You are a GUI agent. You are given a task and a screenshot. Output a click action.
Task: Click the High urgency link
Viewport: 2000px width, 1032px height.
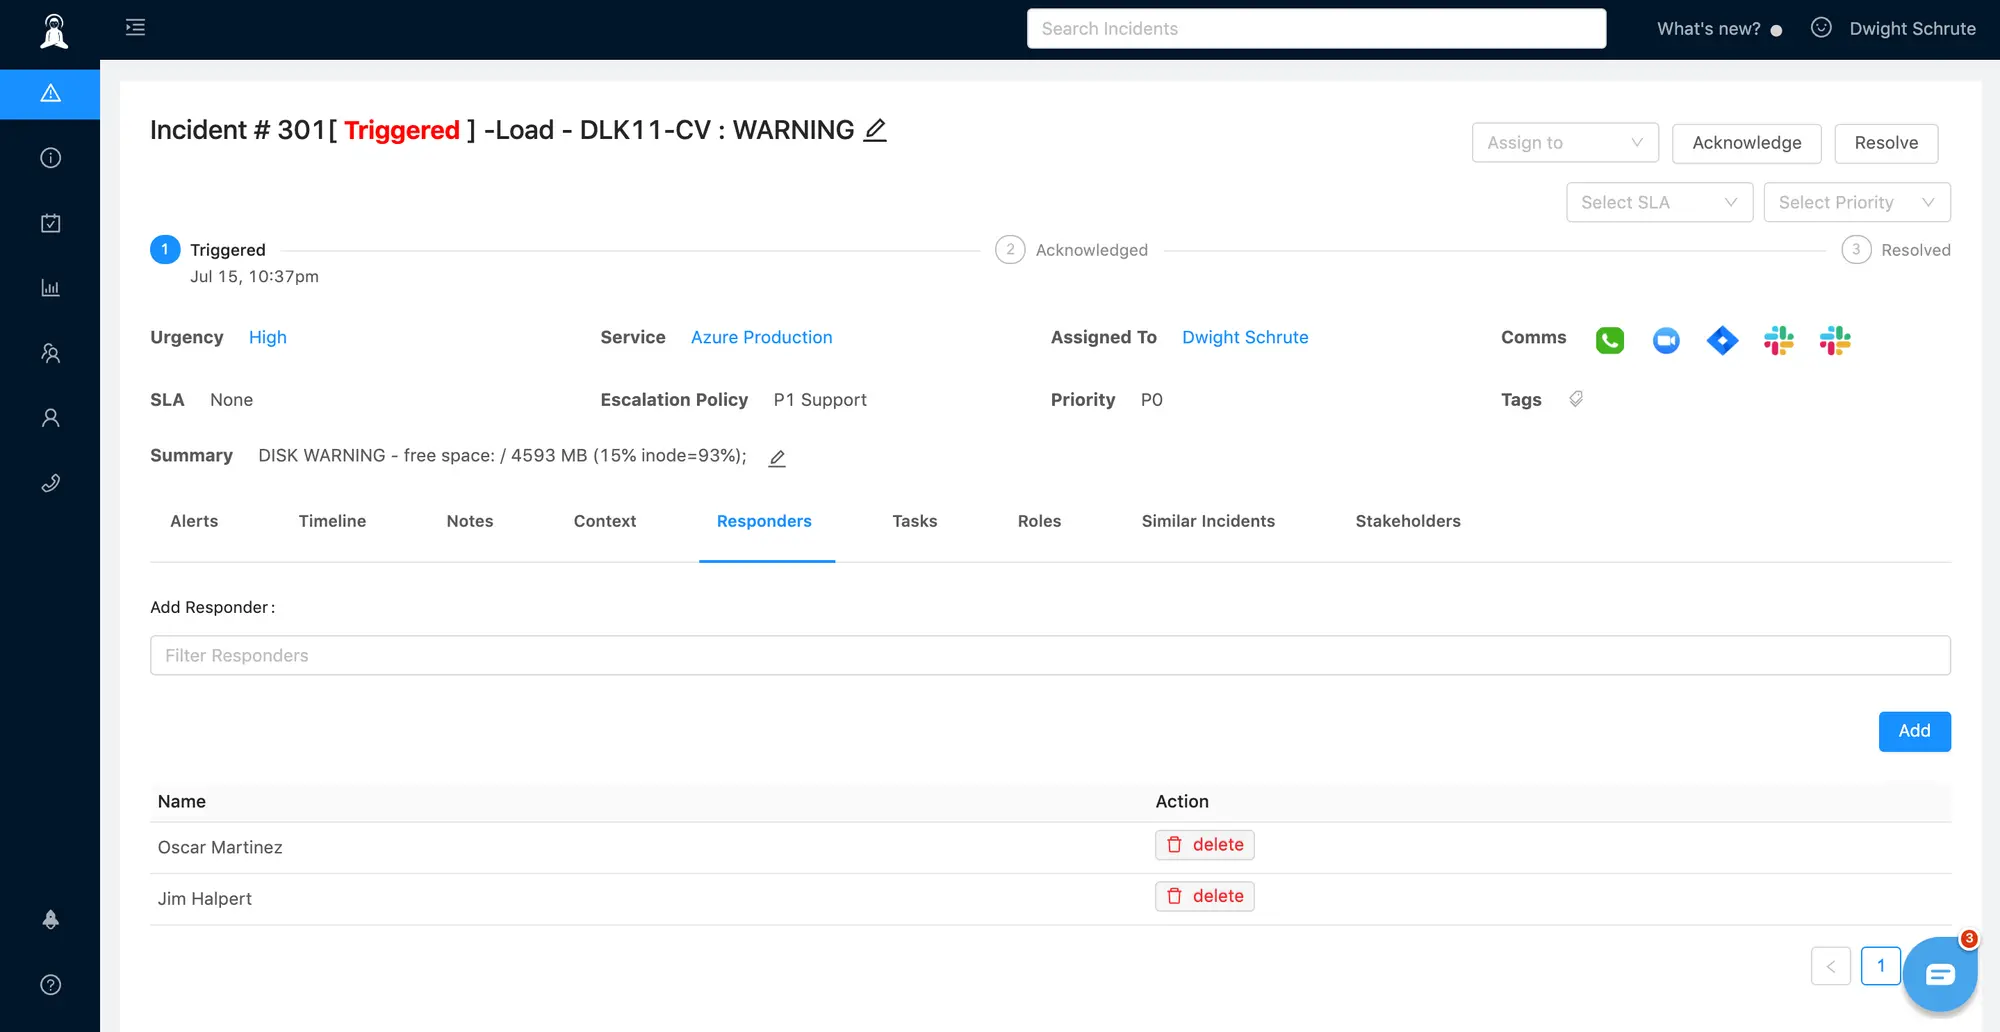pyautogui.click(x=268, y=338)
